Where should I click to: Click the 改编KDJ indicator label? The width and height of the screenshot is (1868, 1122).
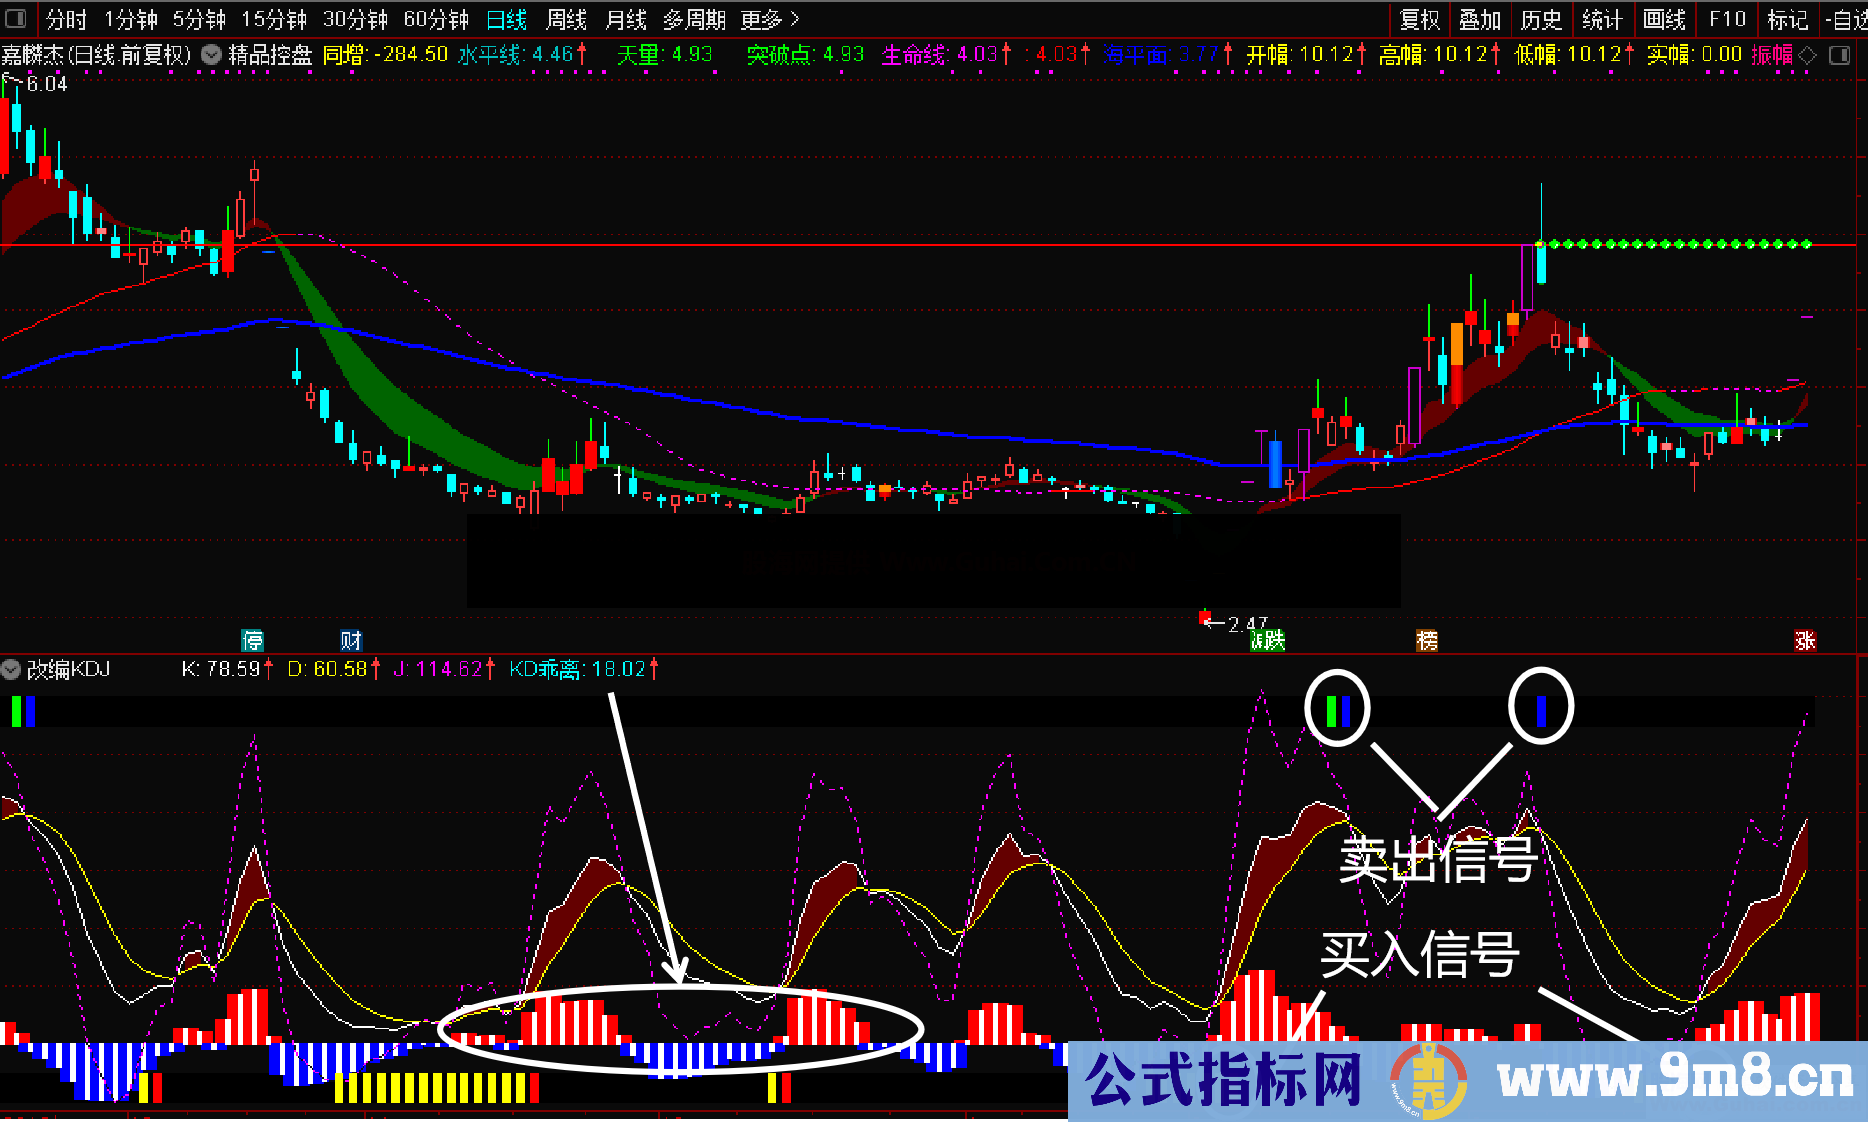click(68, 669)
